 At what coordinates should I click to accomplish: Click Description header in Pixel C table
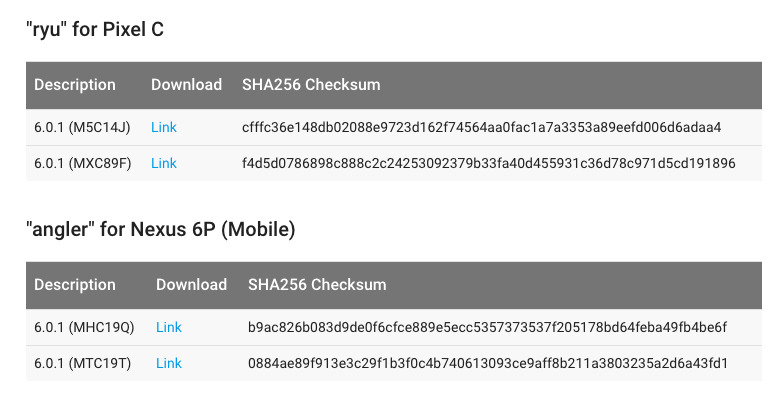click(75, 85)
